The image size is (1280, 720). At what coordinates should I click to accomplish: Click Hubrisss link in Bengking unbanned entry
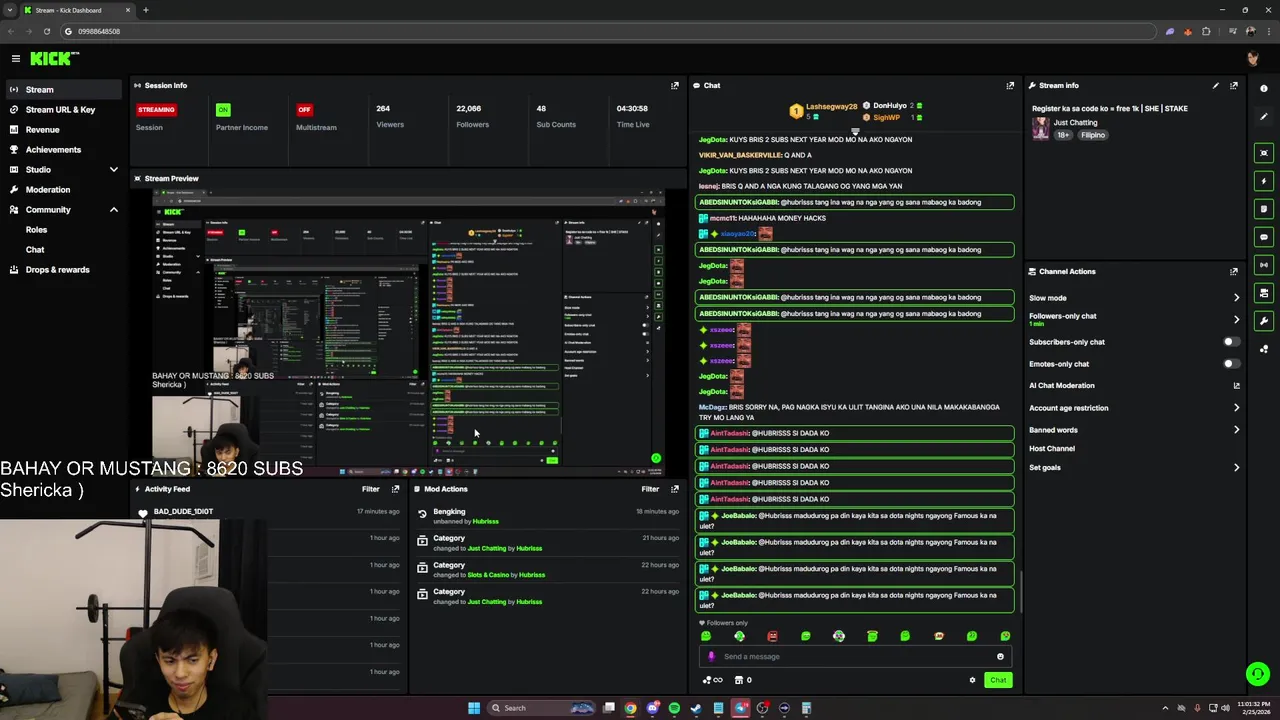tap(486, 522)
